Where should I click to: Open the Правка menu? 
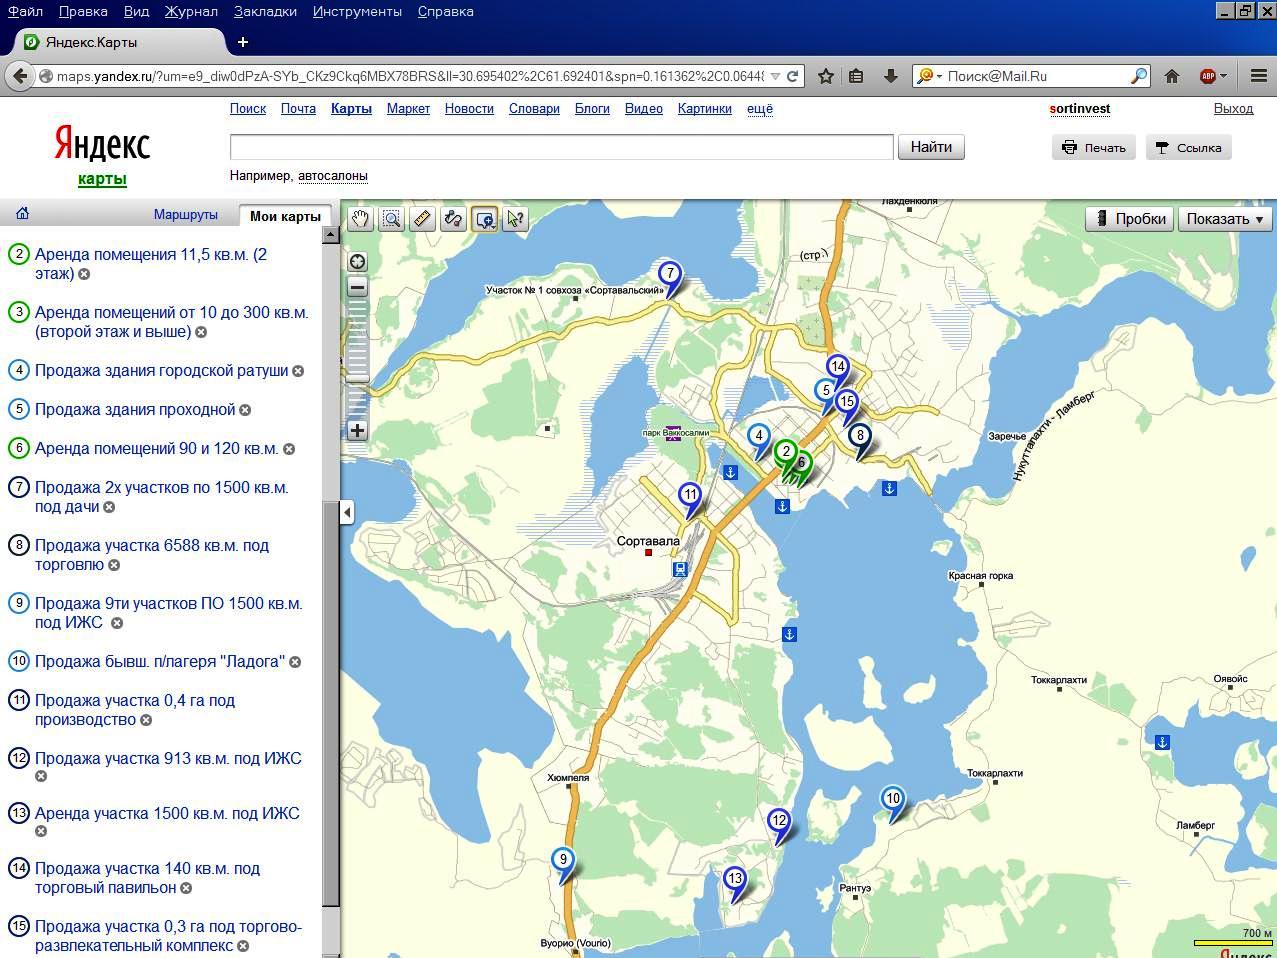click(x=83, y=11)
